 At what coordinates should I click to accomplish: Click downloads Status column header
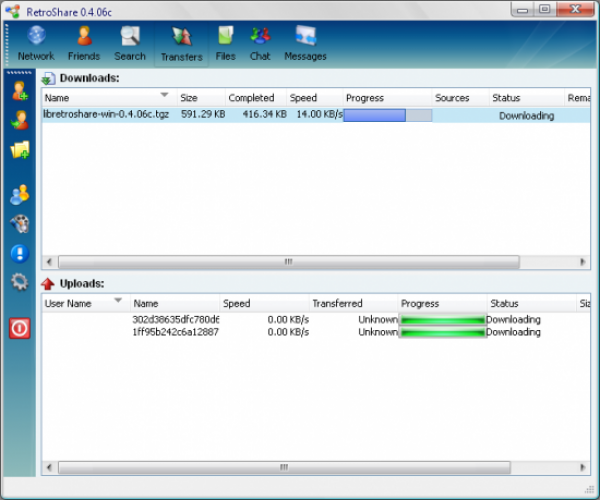click(x=527, y=98)
